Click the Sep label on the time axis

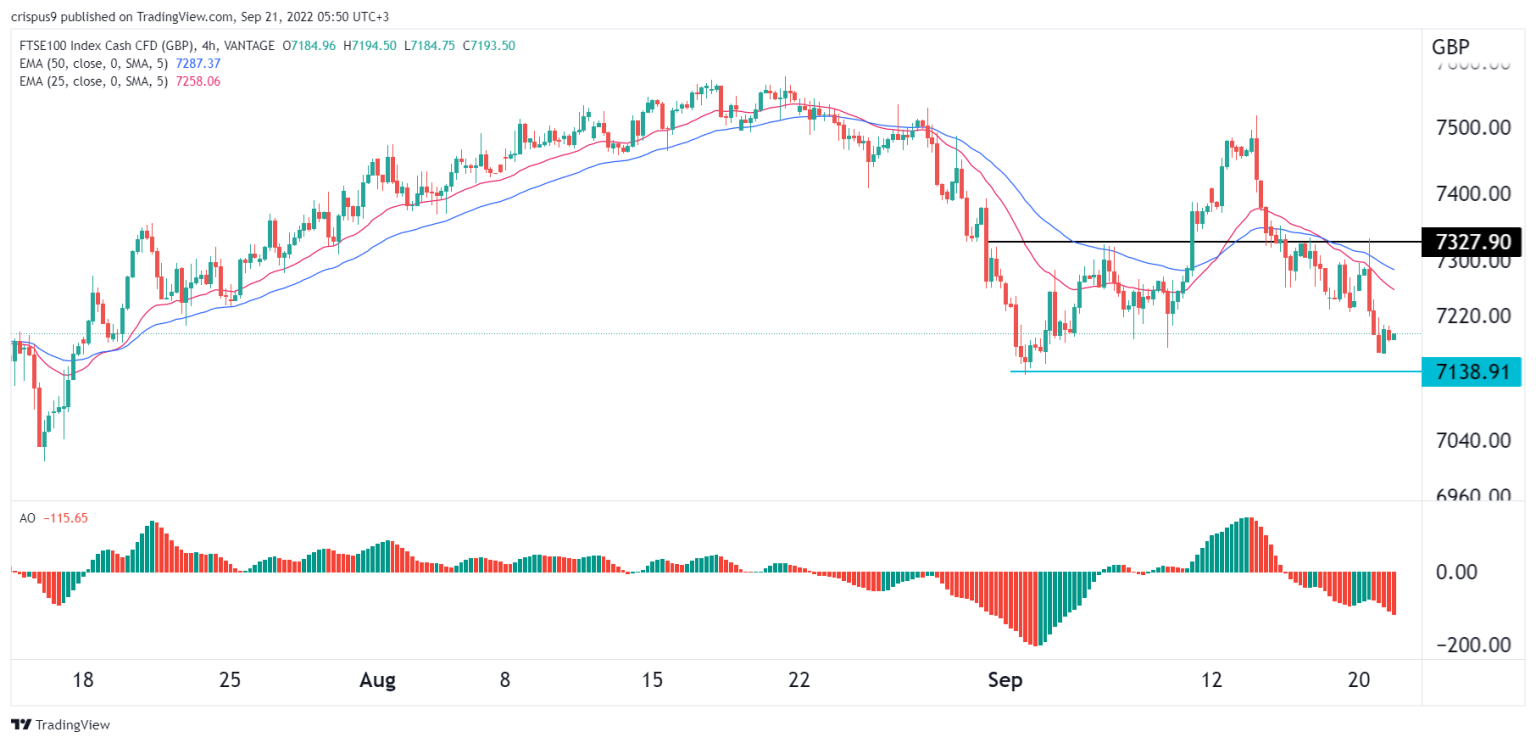tap(1006, 679)
